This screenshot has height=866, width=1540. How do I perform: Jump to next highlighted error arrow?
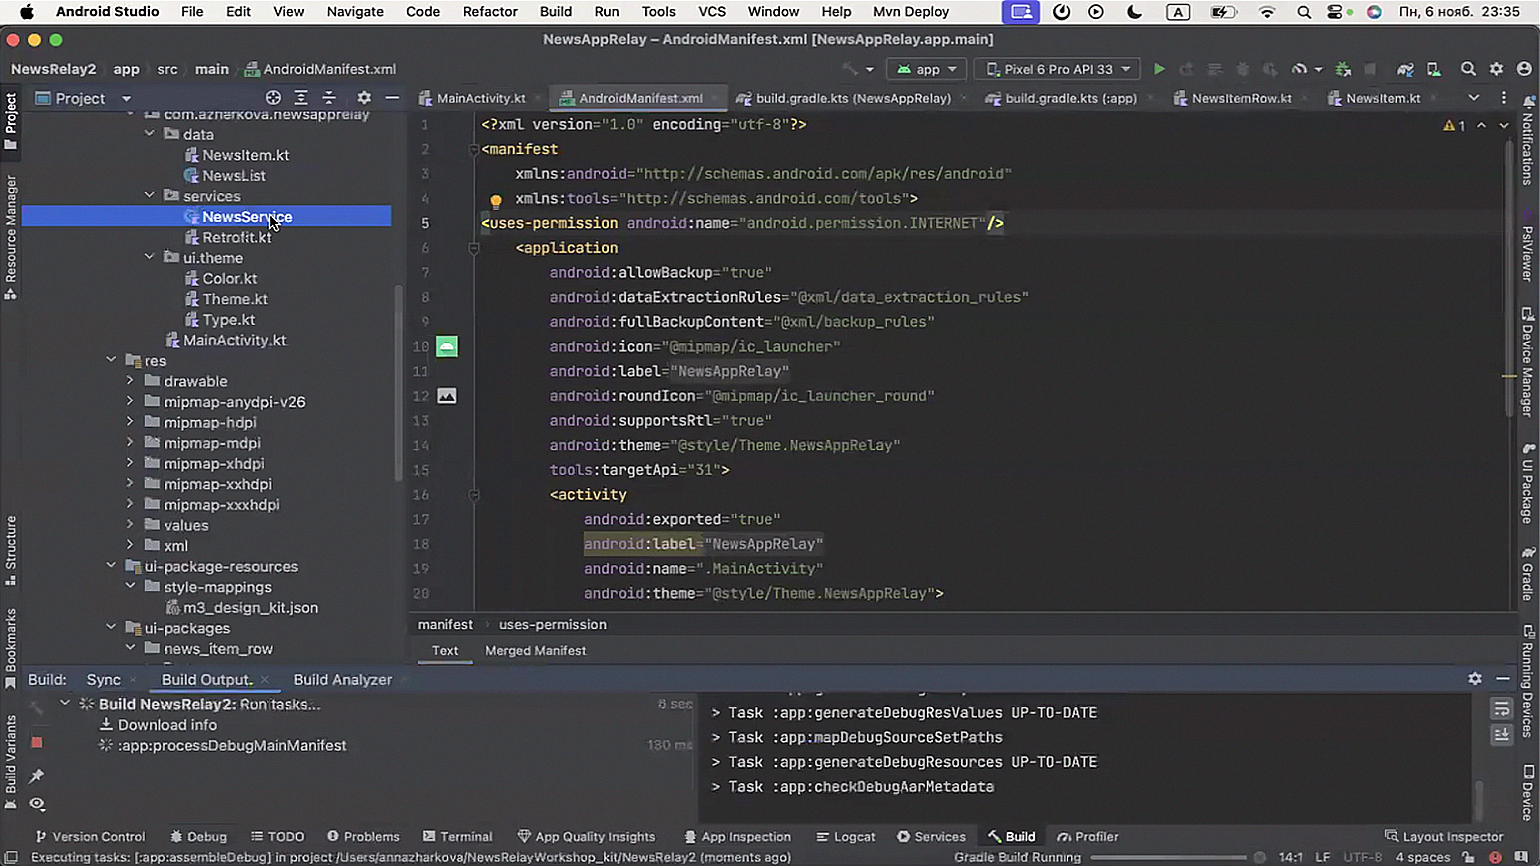coord(1503,125)
